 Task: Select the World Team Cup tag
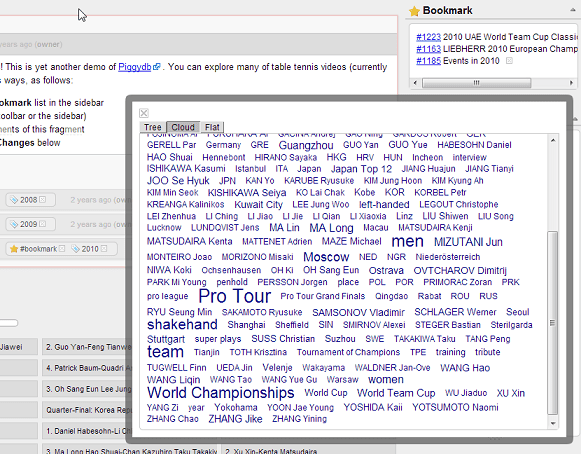396,393
